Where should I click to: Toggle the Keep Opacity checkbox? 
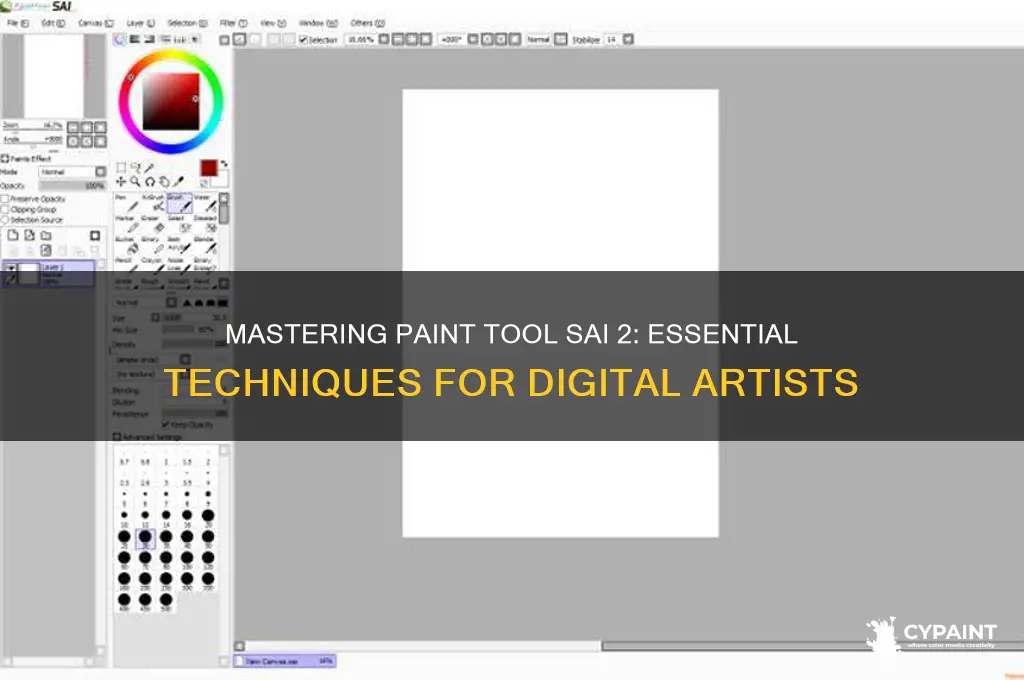[x=165, y=425]
